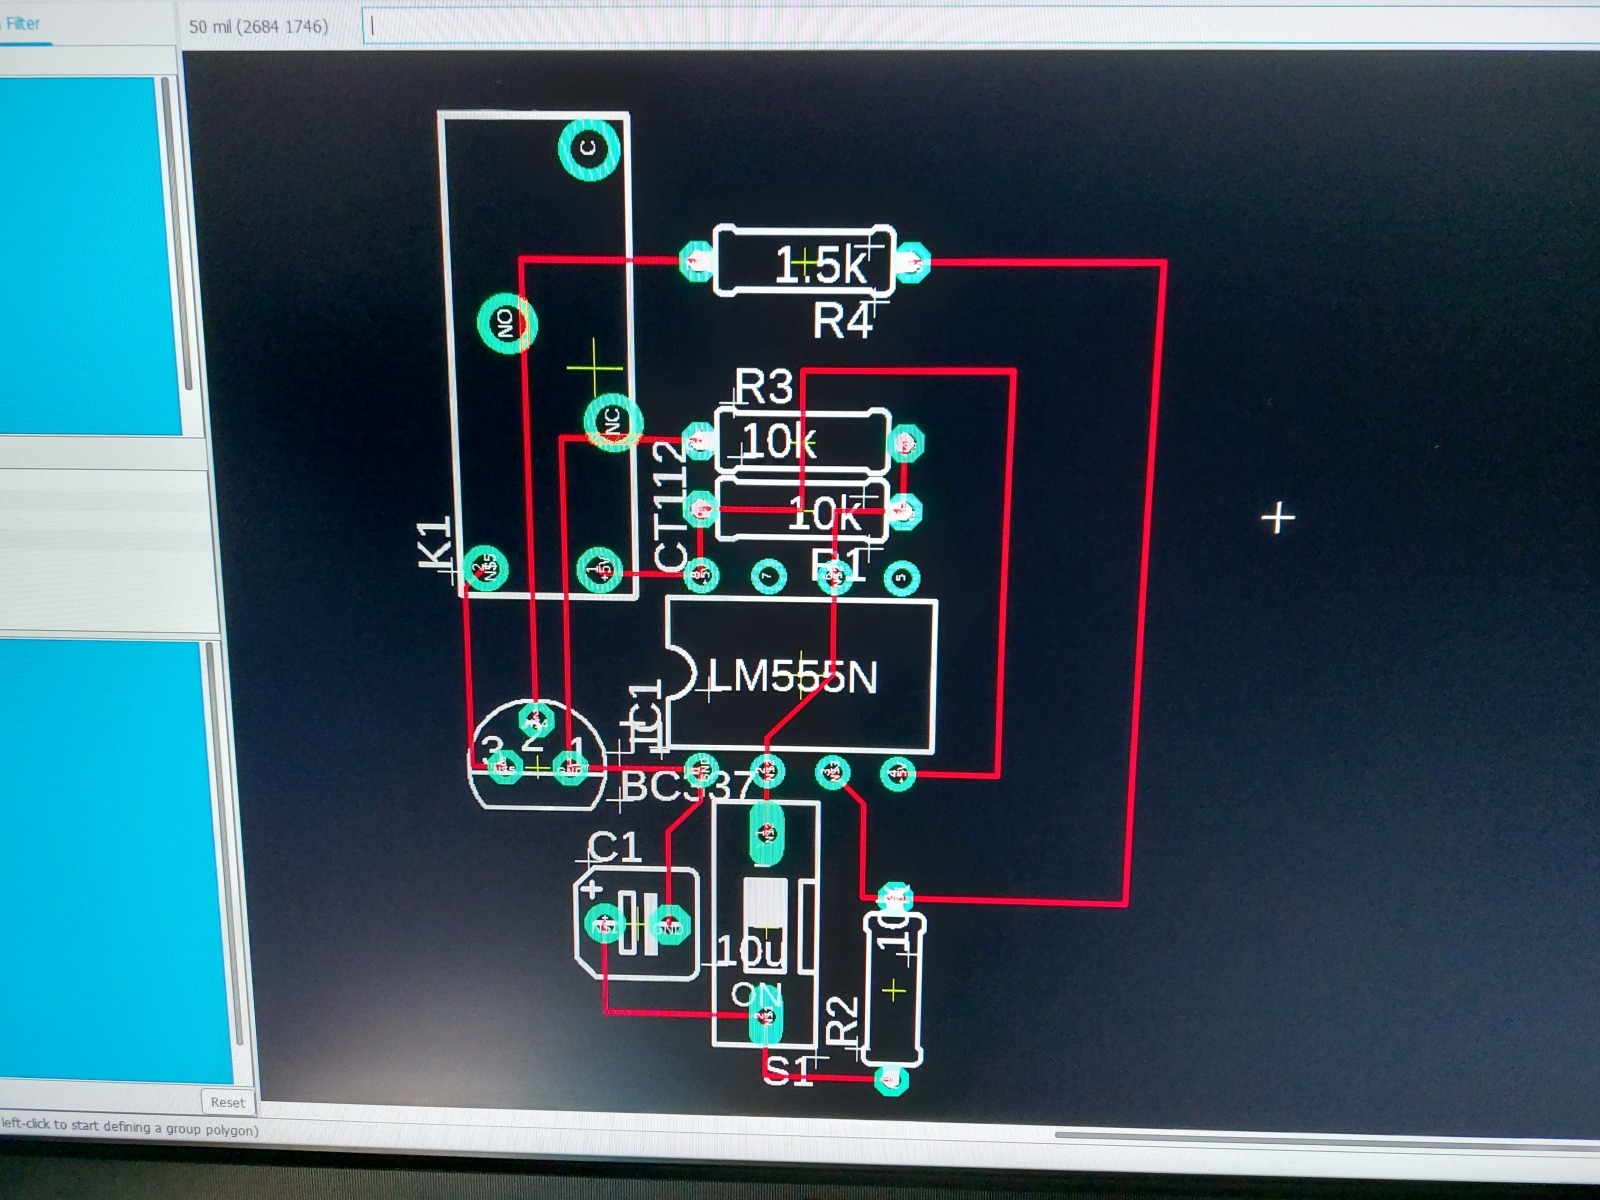
Task: Select the LM555N chip outline
Action: point(800,677)
